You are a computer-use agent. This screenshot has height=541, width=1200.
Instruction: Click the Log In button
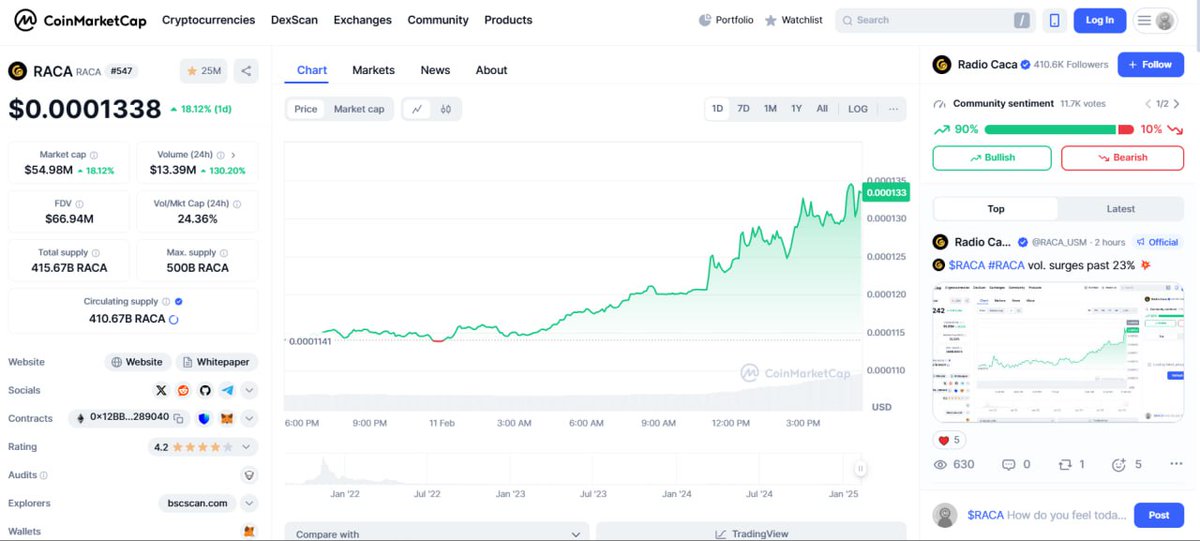[1099, 20]
